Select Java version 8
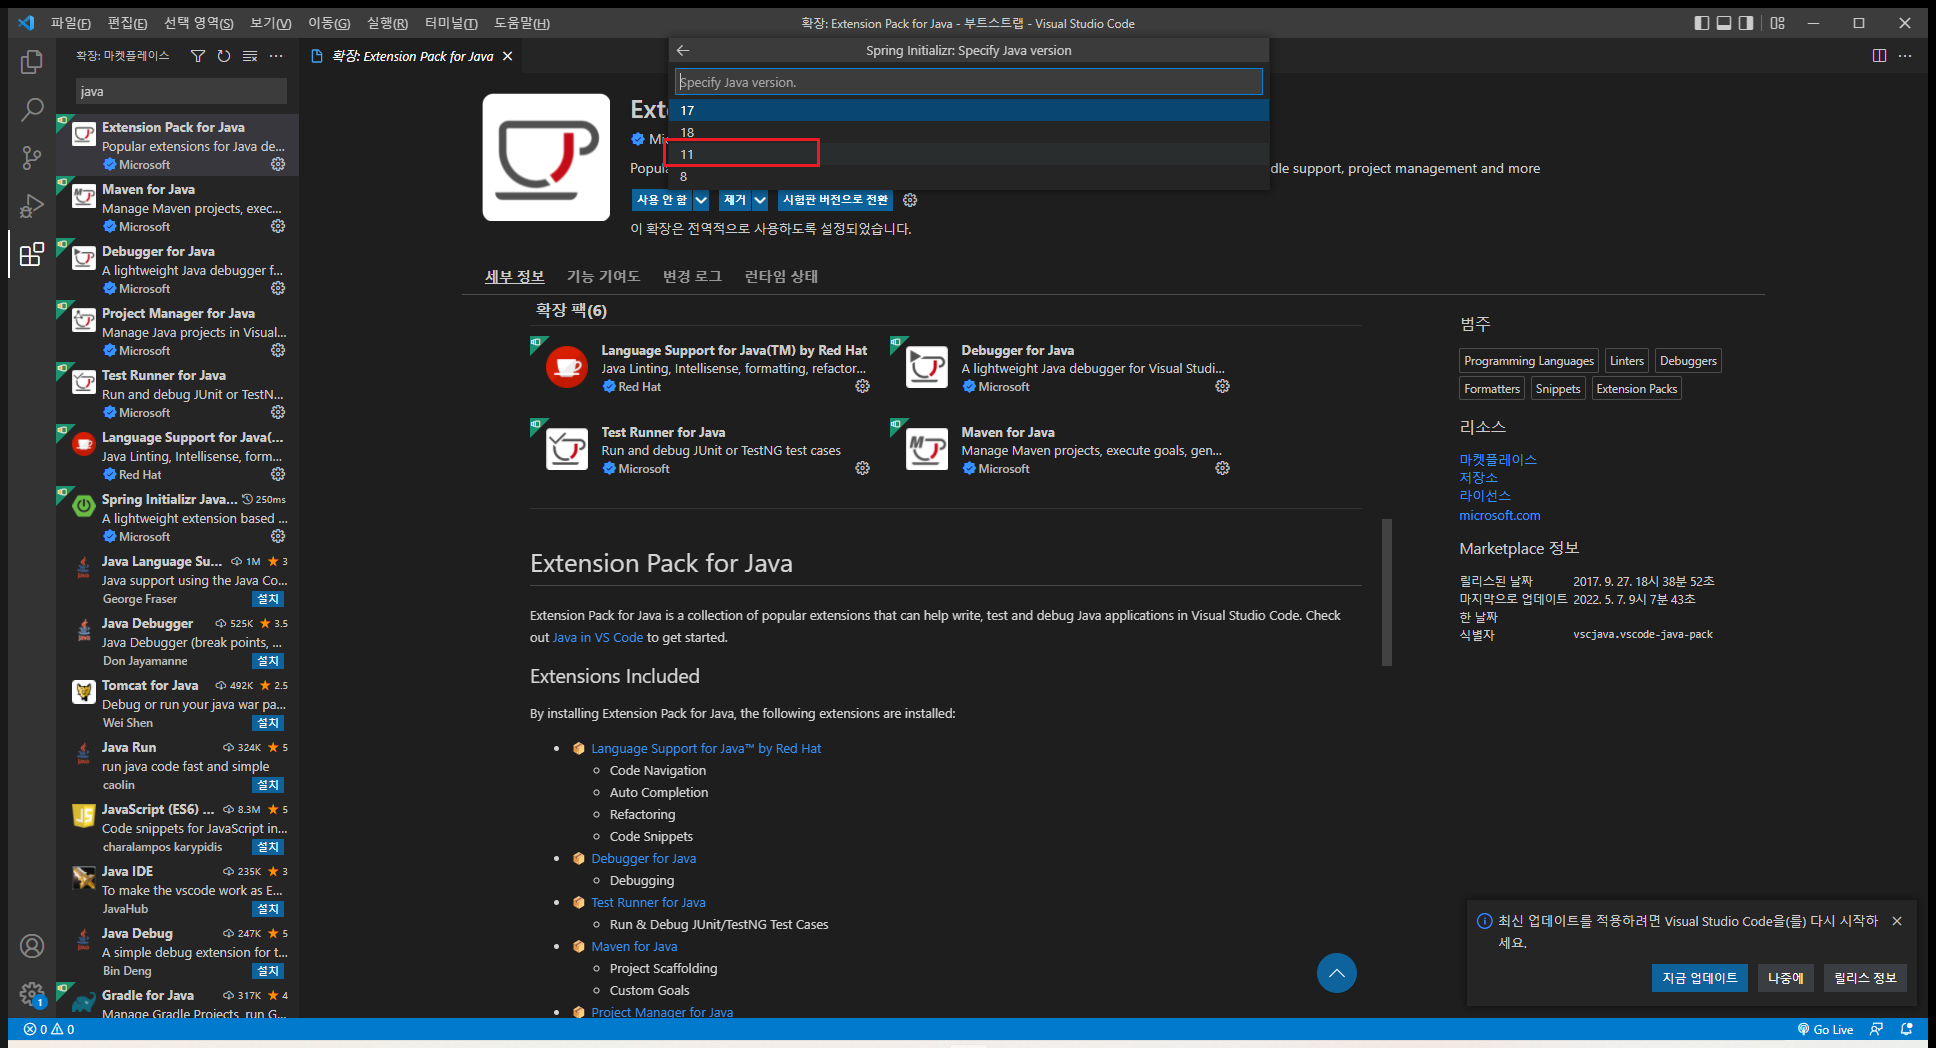Viewport: 1936px width, 1048px height. point(969,176)
